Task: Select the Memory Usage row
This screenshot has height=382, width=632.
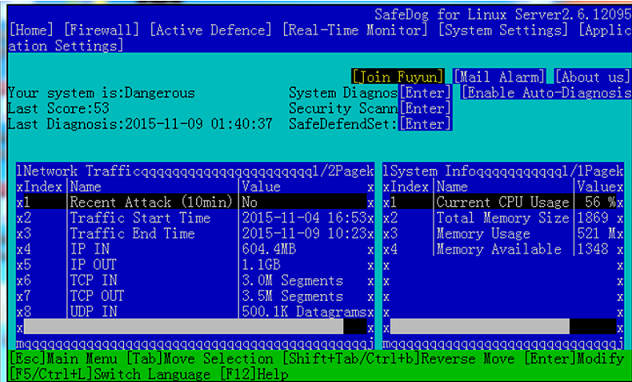Action: (x=503, y=234)
